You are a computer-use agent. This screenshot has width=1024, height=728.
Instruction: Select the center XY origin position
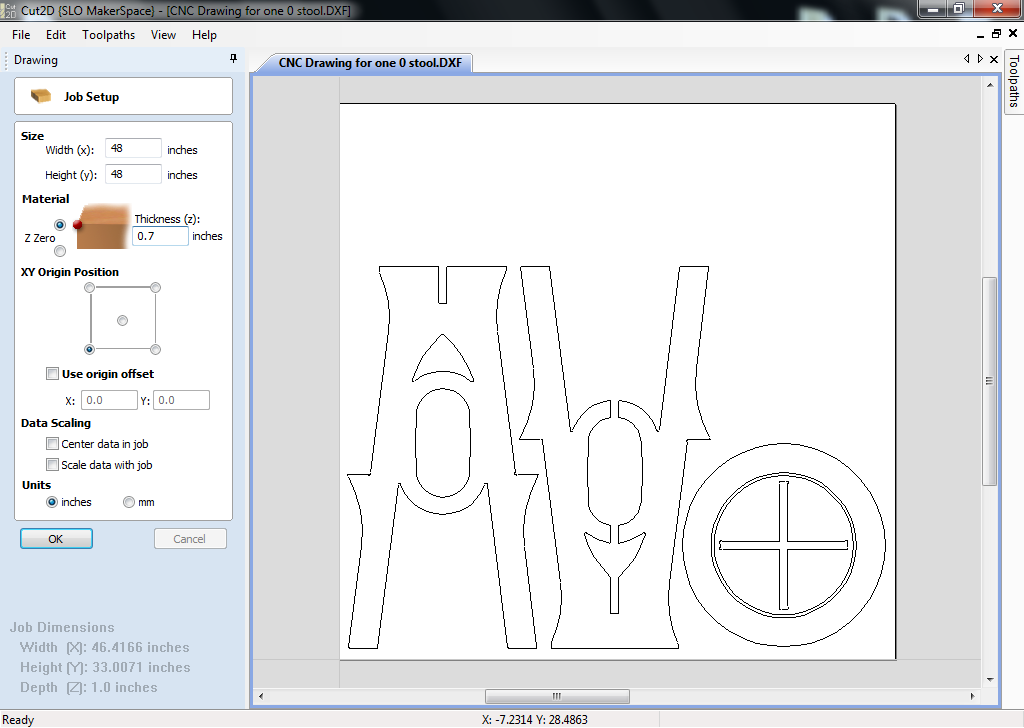(x=122, y=321)
